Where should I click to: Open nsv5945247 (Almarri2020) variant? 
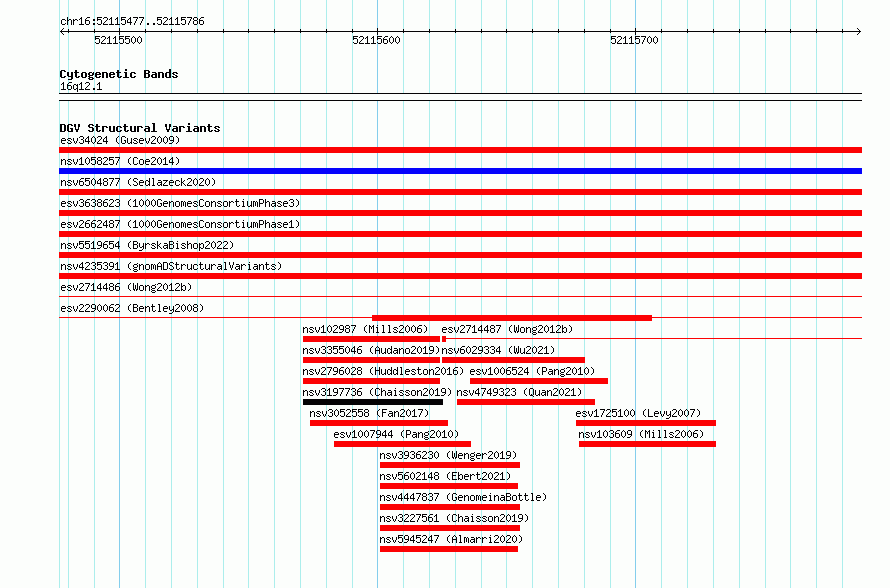(451, 539)
